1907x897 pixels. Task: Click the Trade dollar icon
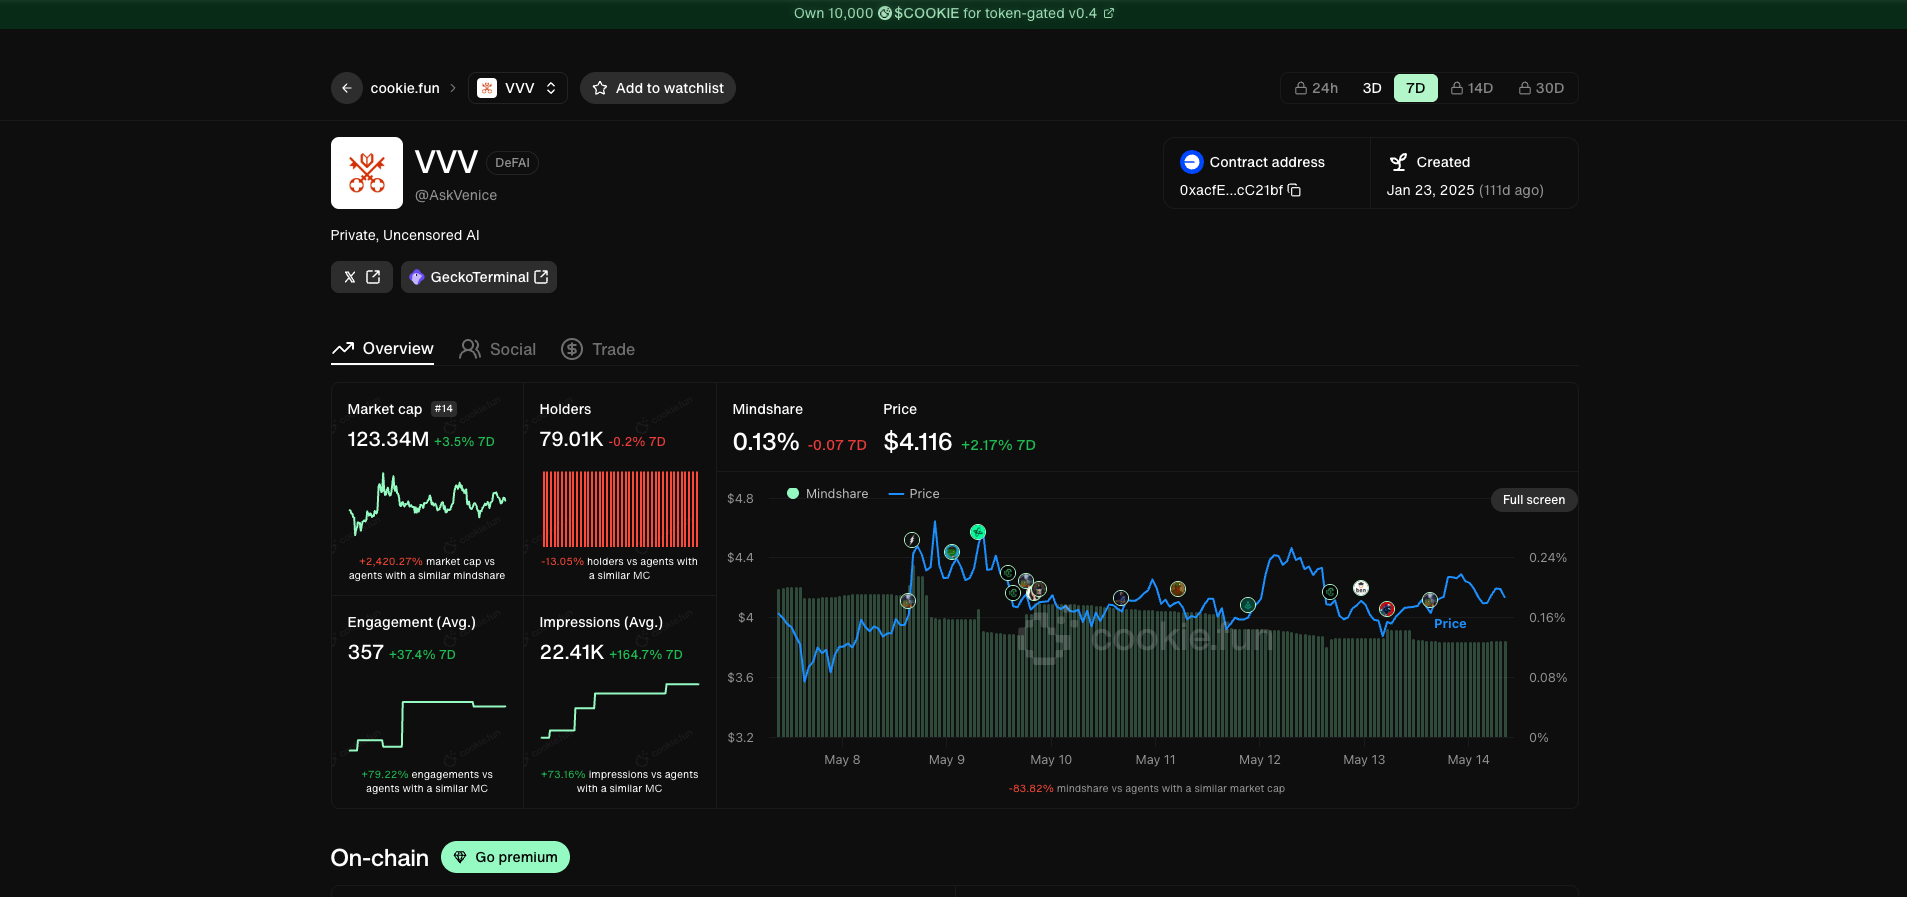(x=572, y=349)
